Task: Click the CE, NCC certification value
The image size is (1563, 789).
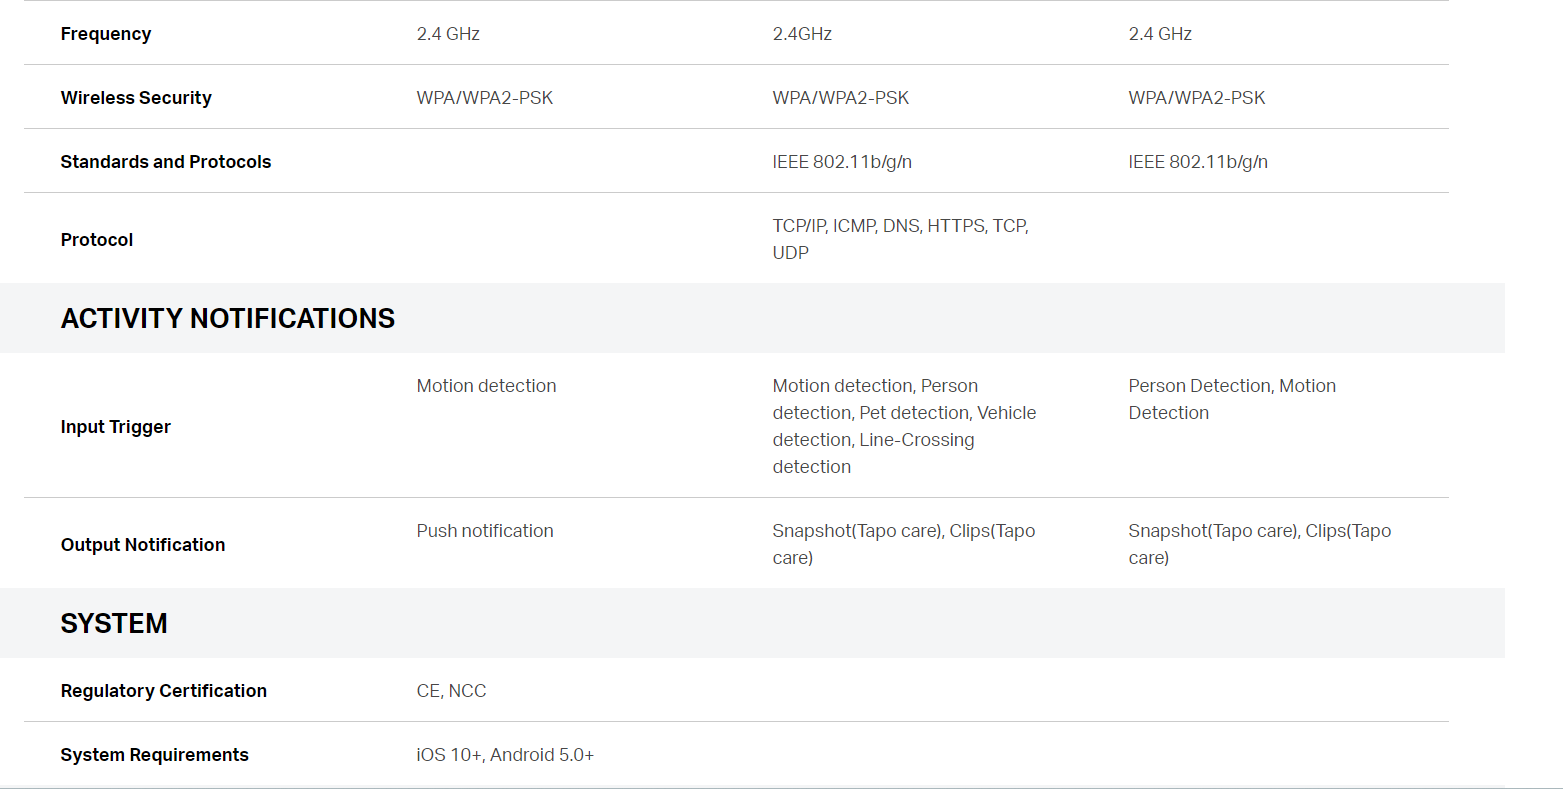Action: coord(452,691)
